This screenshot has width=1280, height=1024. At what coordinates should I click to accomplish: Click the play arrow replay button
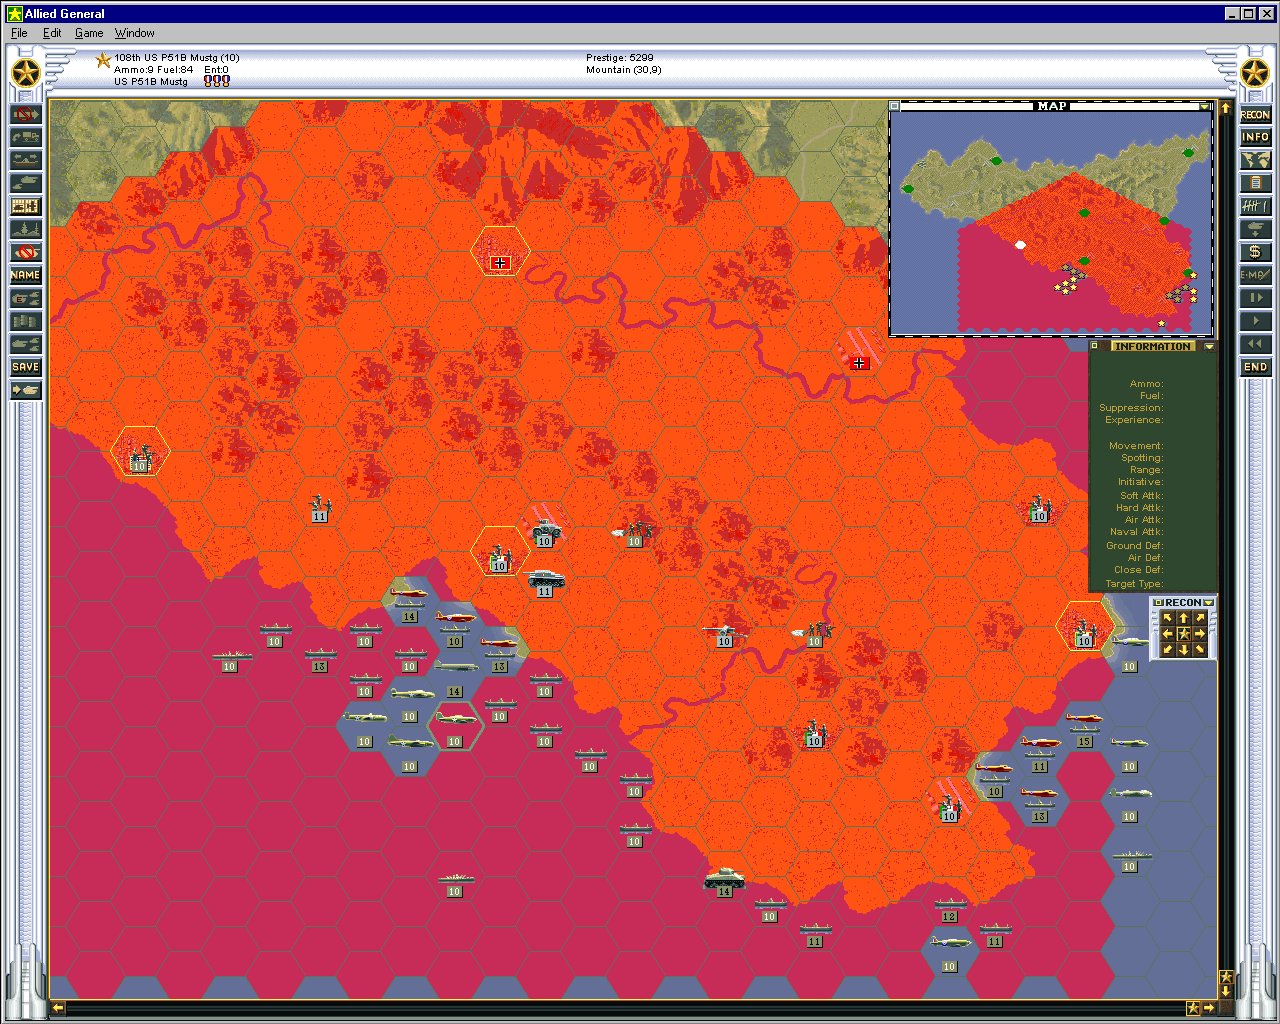click(1255, 321)
